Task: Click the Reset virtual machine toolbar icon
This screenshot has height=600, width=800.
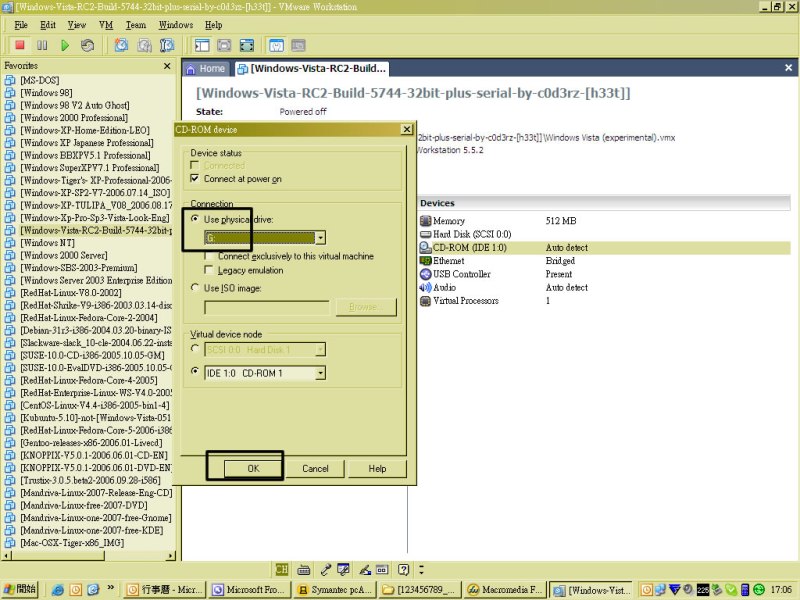Action: click(x=87, y=45)
